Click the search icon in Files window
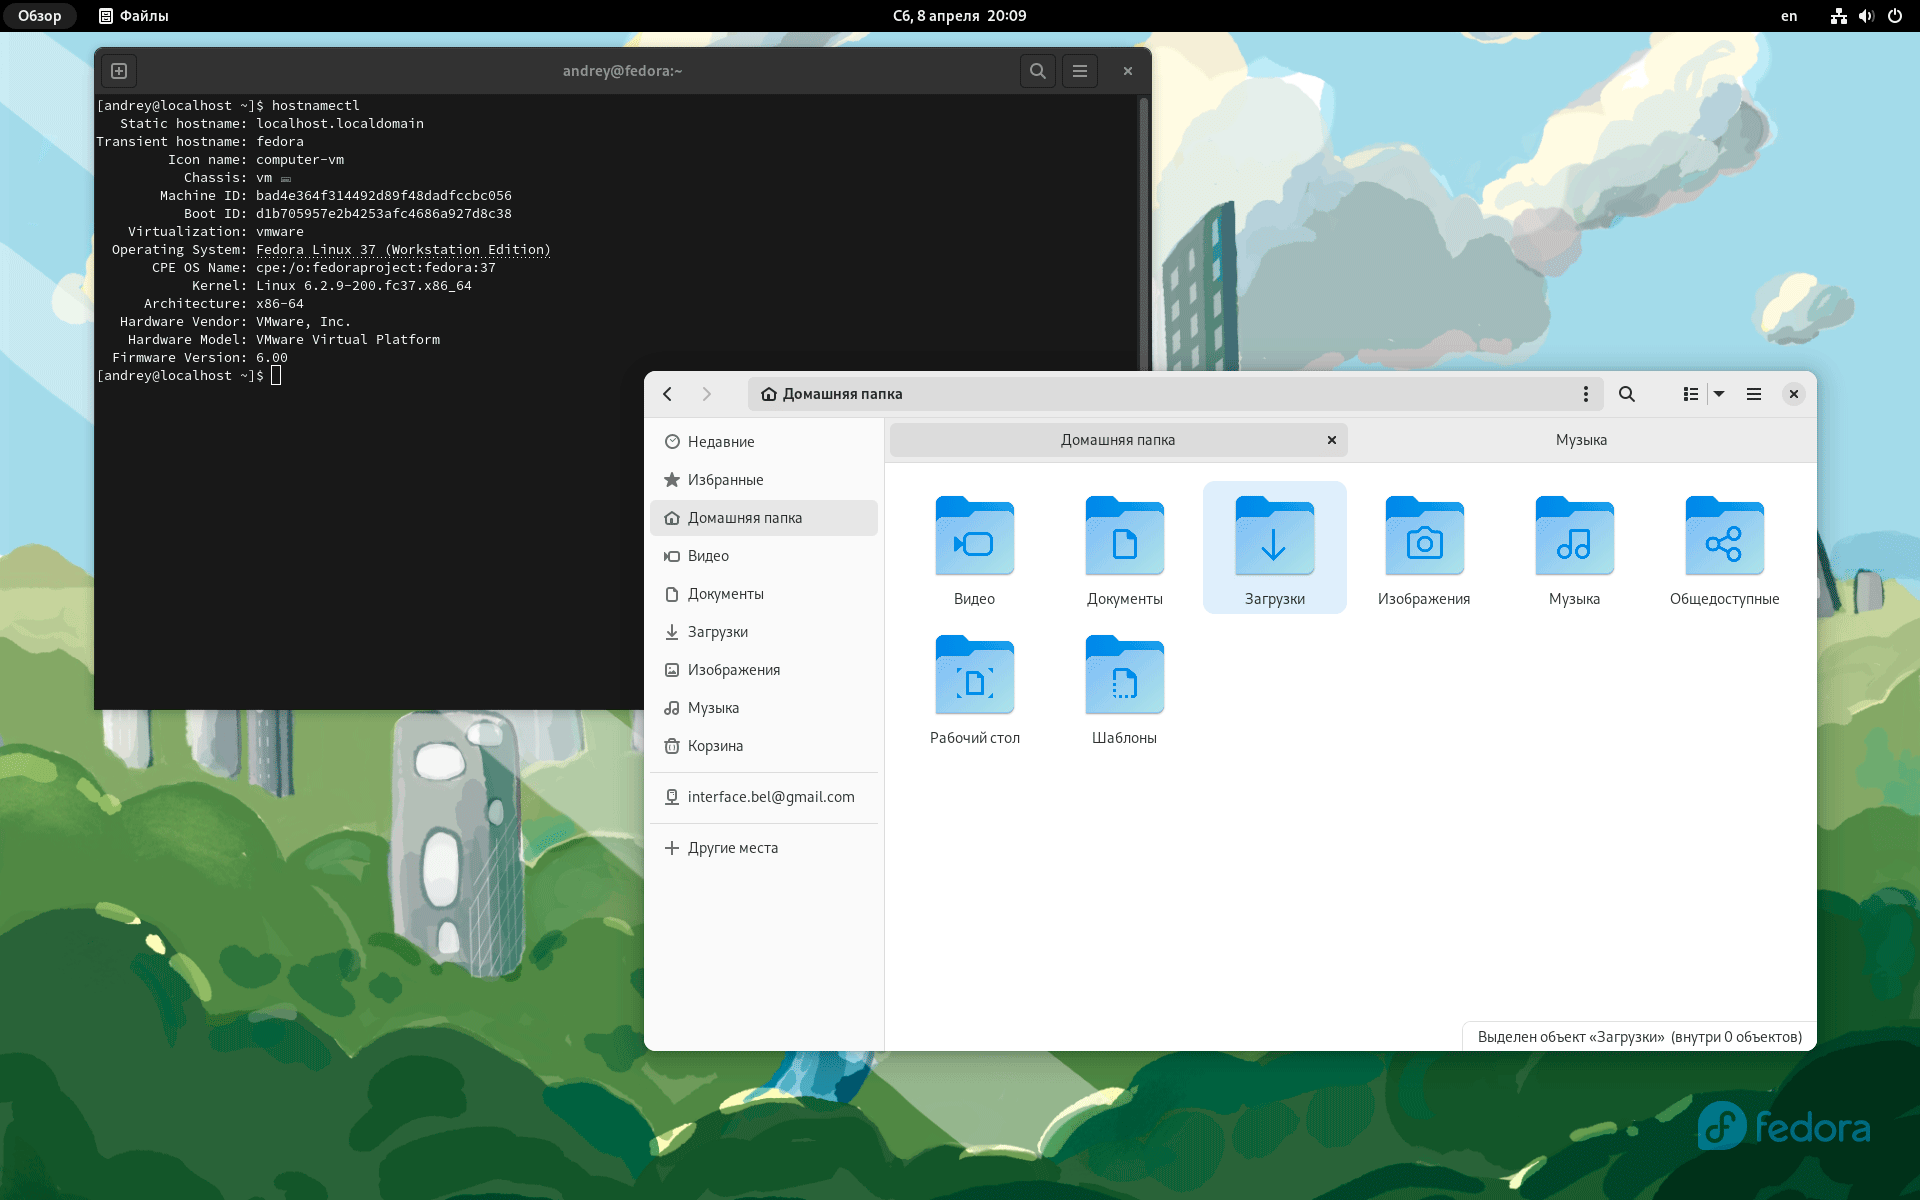 1627,394
